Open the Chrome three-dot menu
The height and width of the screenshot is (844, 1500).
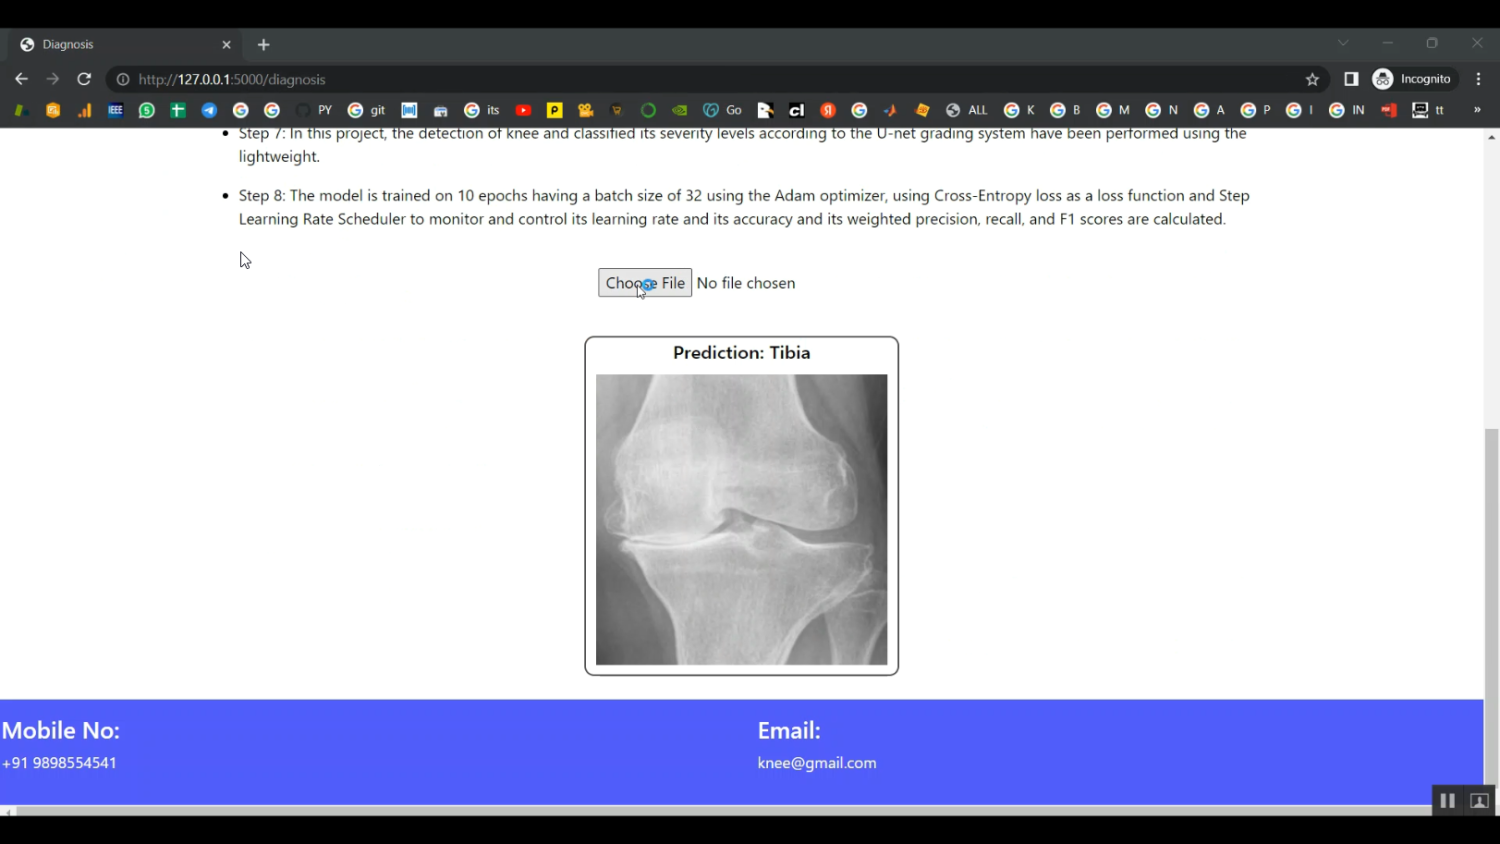tap(1479, 79)
